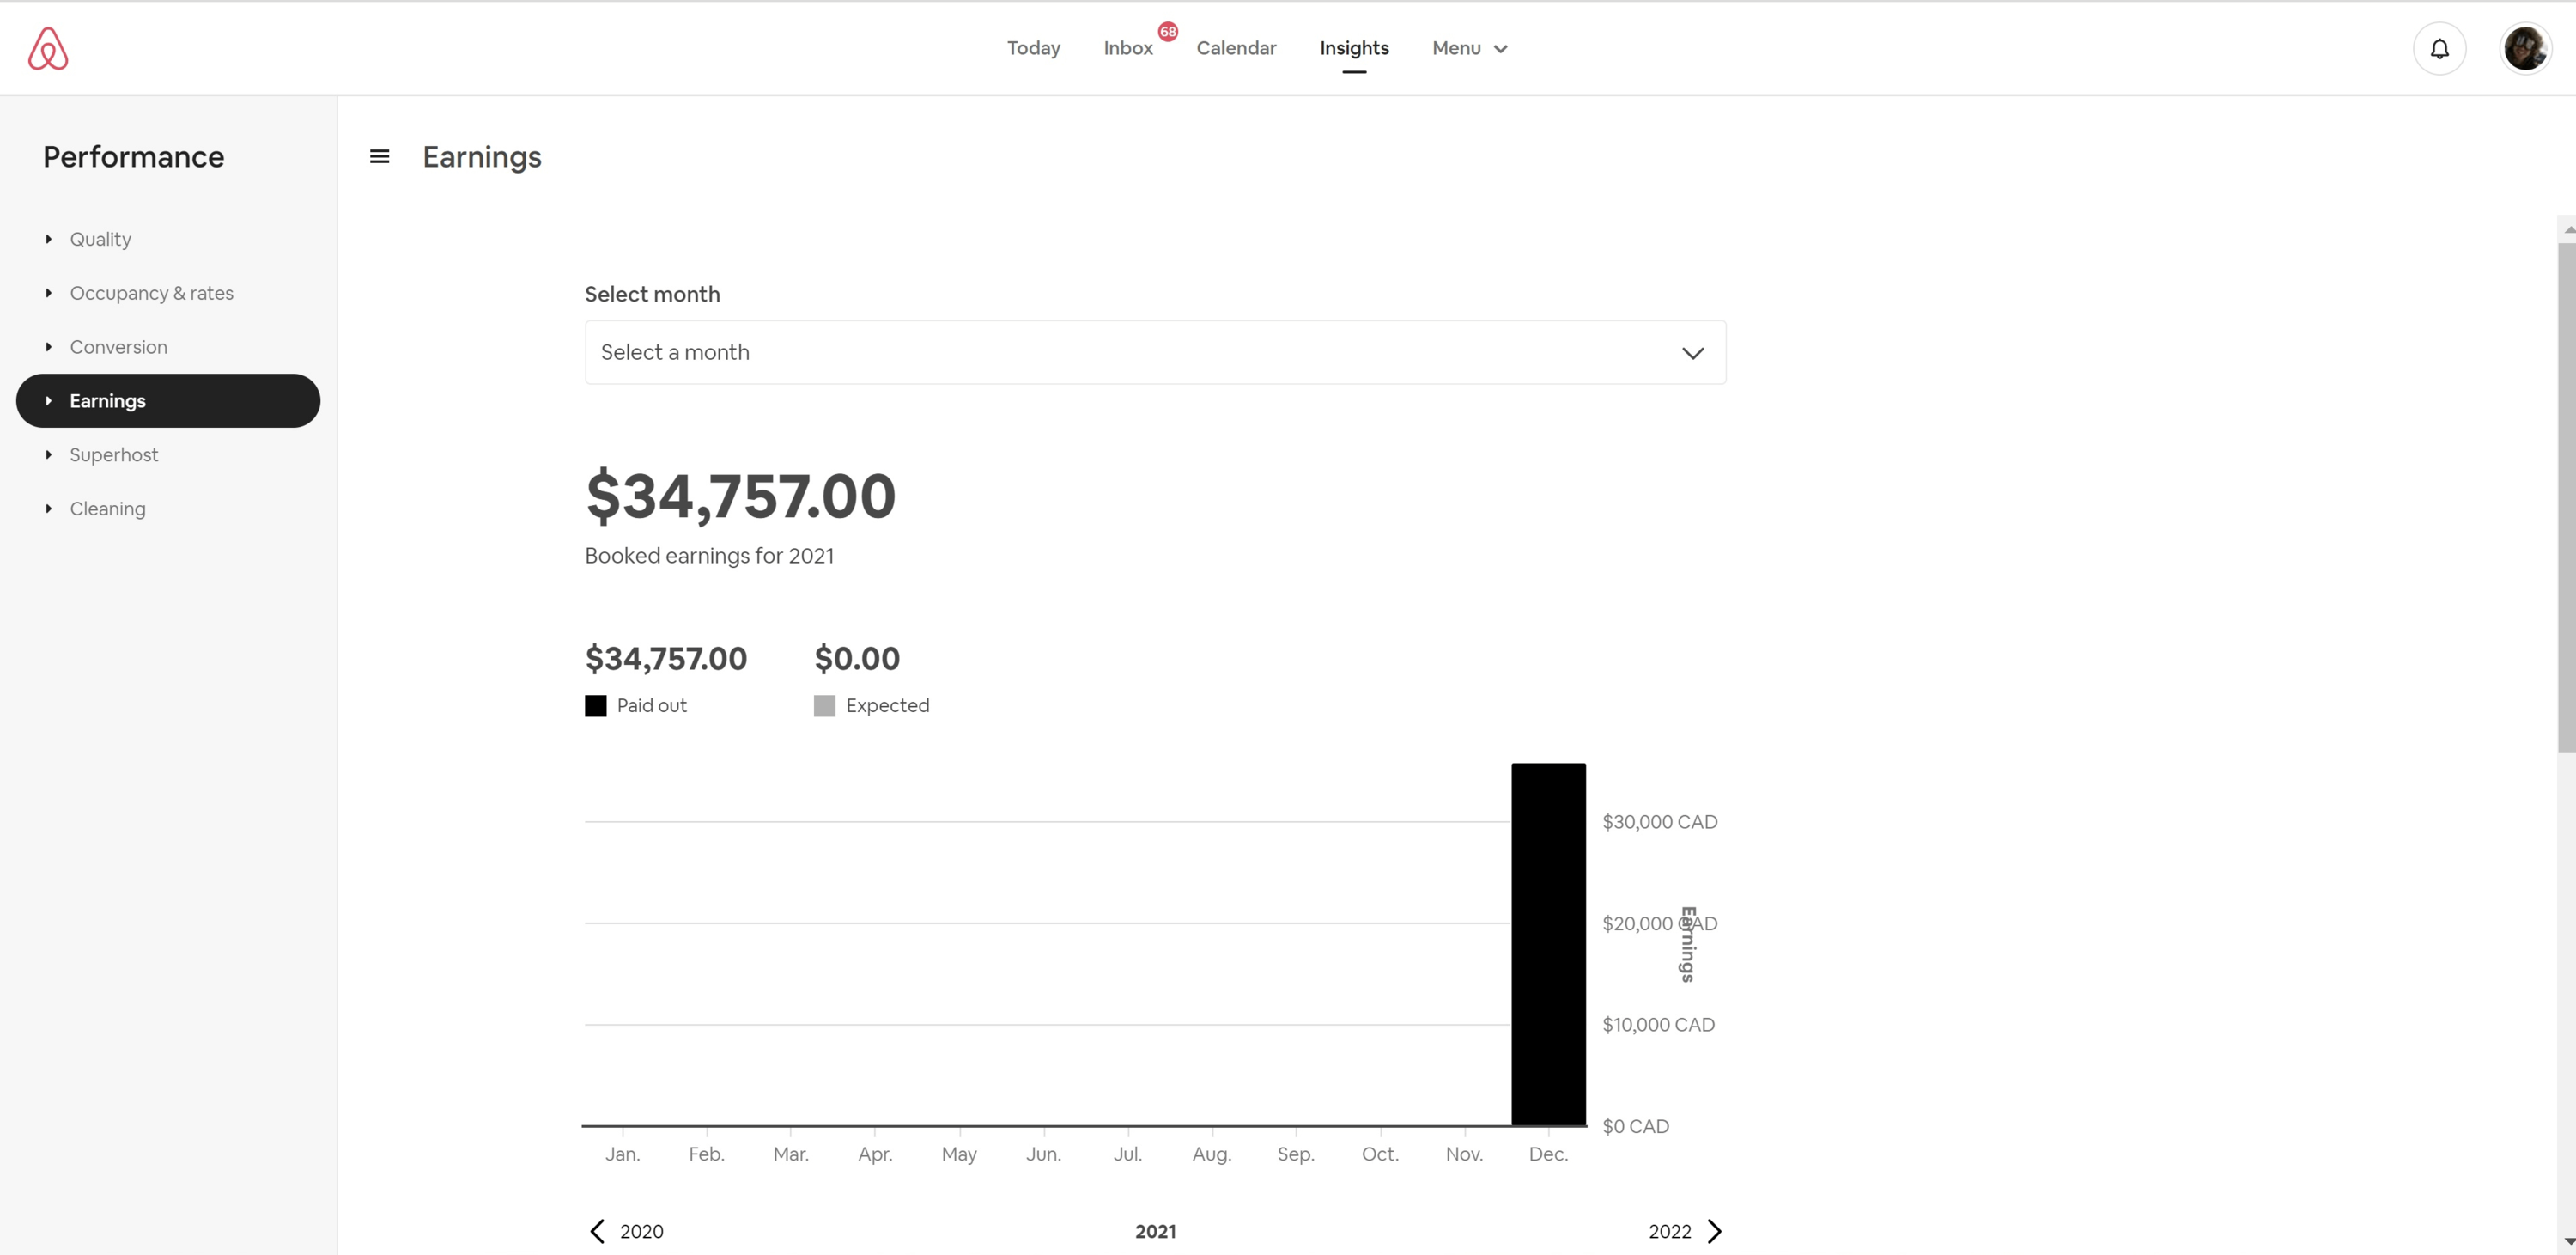Viewport: 2576px width, 1255px height.
Task: Open the Inbox tab
Action: [x=1128, y=48]
